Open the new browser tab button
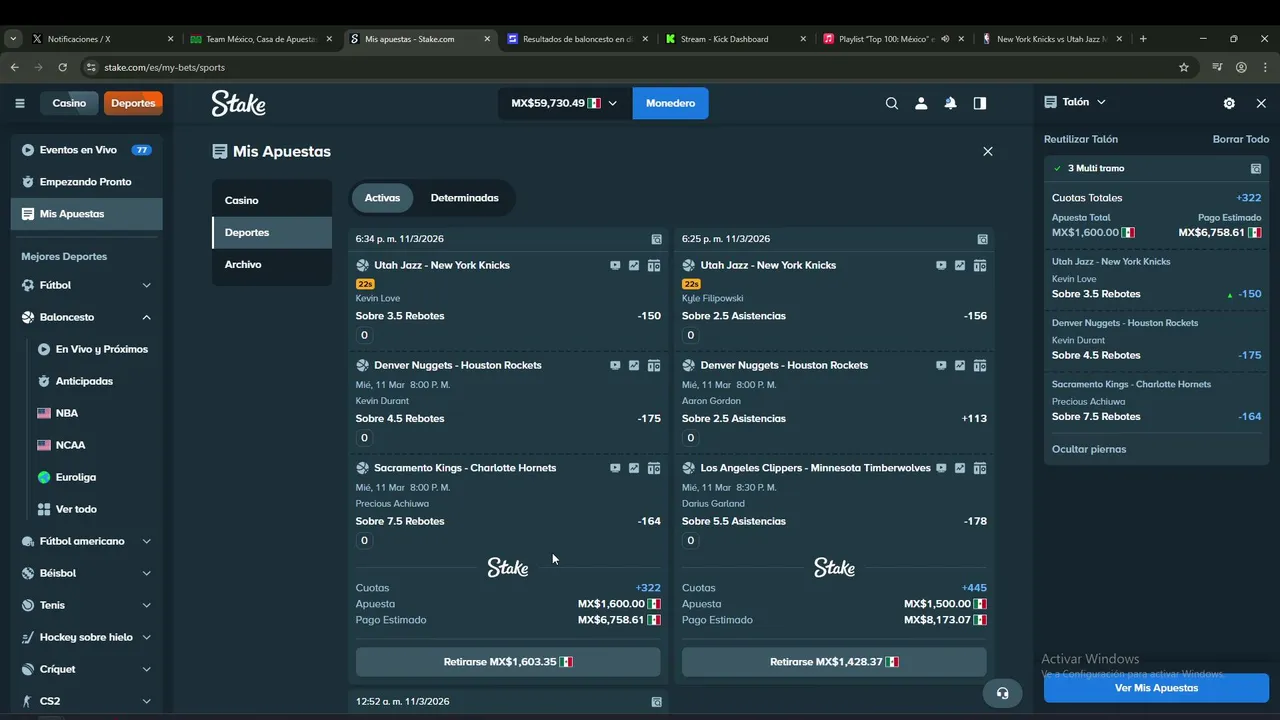 coord(1143,39)
